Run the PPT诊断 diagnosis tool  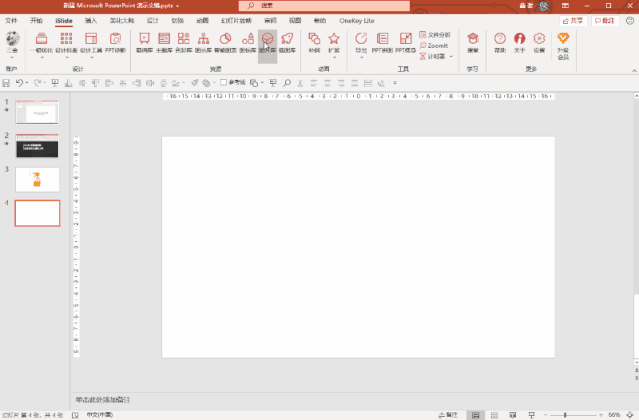coord(115,42)
